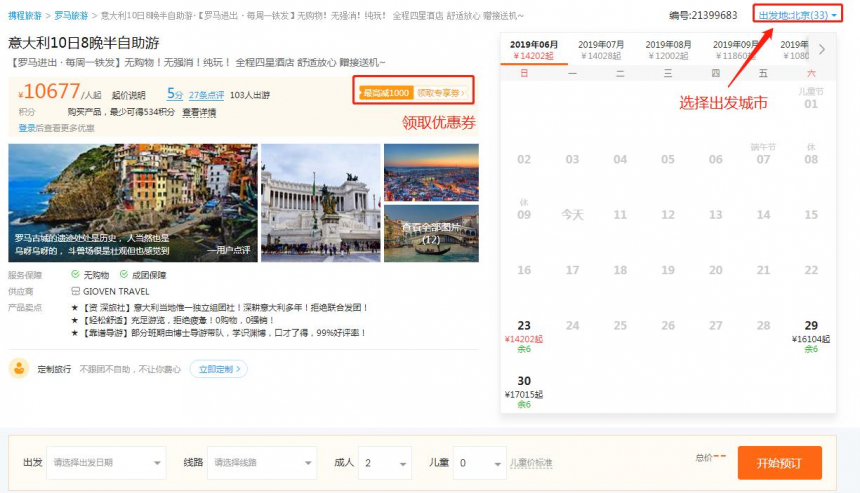
Task: Open the 请选择出发日期 departure date dropdown
Action: 106,463
